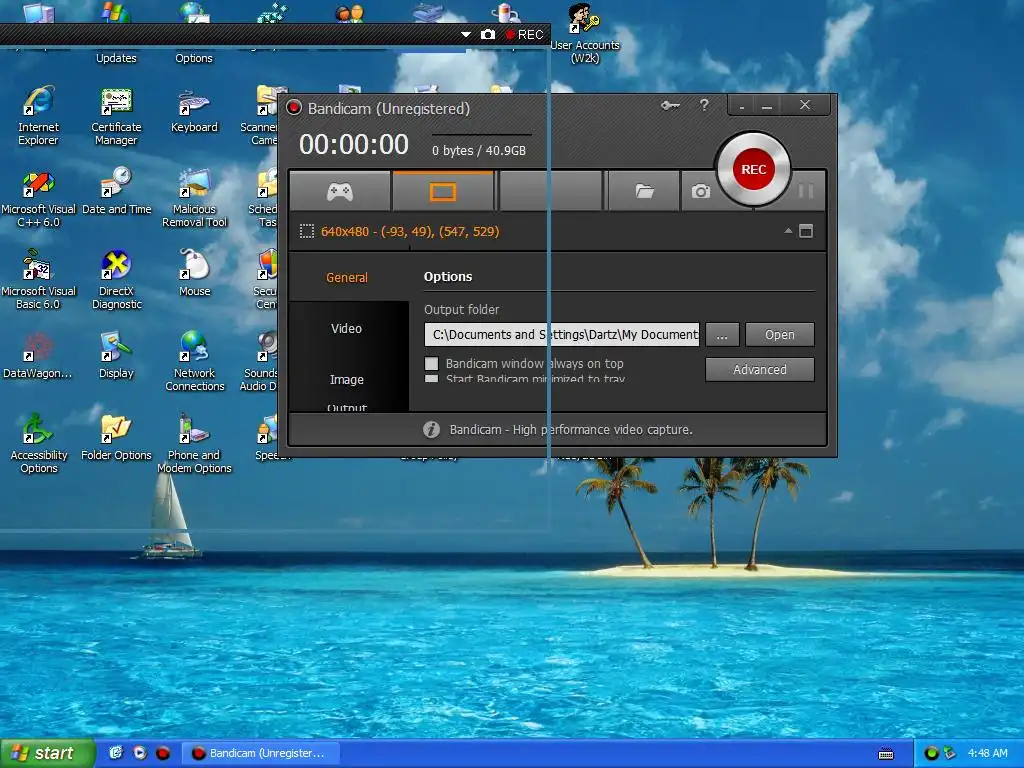Image resolution: width=1024 pixels, height=768 pixels.
Task: Open the Windows start menu
Action: click(x=47, y=753)
